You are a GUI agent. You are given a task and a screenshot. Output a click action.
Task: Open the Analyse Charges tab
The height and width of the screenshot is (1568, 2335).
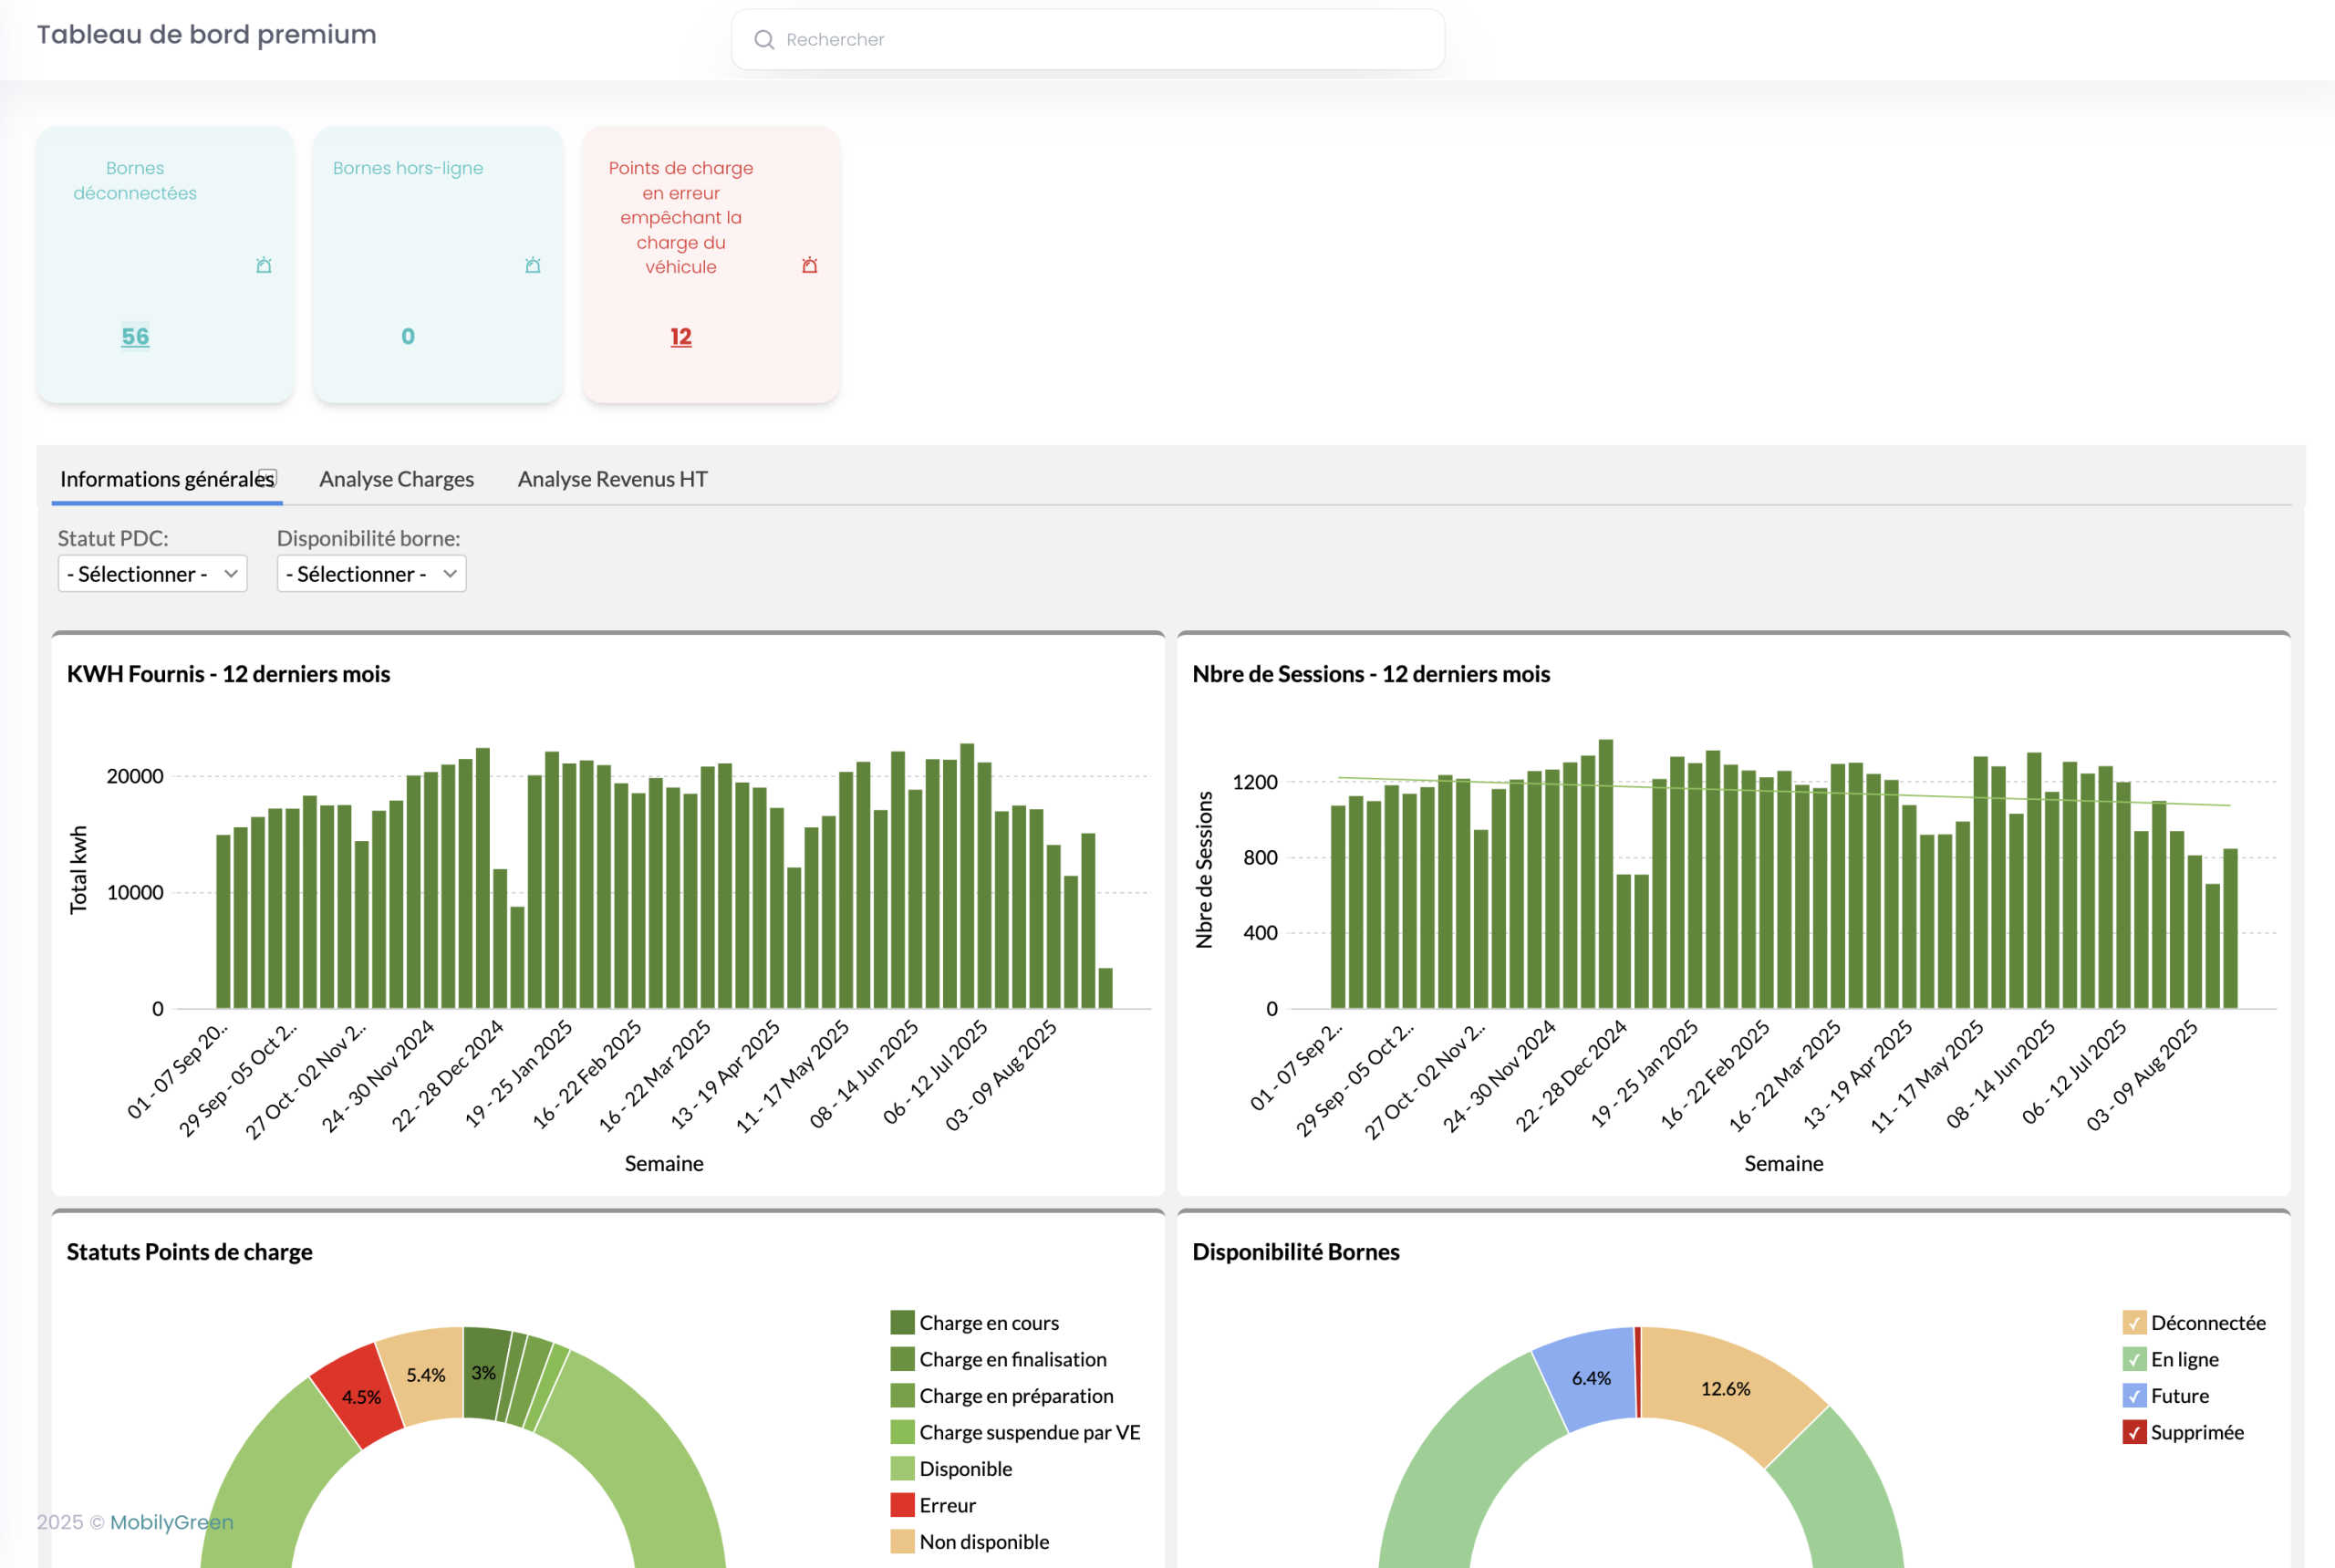pyautogui.click(x=396, y=479)
